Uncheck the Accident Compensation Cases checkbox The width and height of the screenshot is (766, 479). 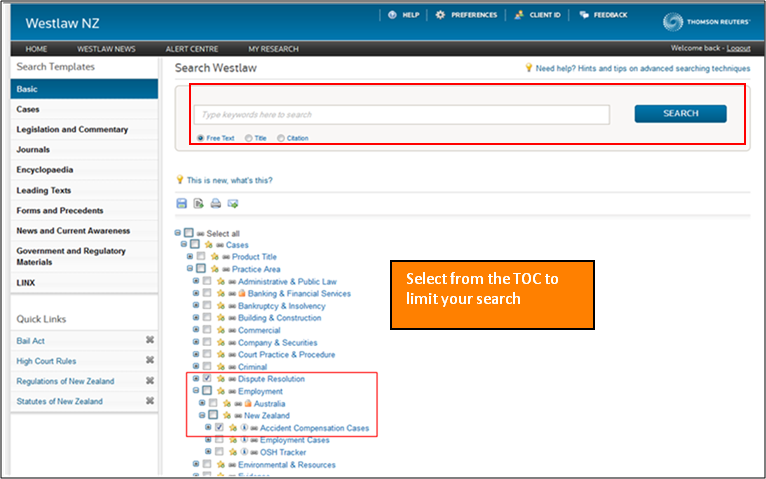point(219,427)
